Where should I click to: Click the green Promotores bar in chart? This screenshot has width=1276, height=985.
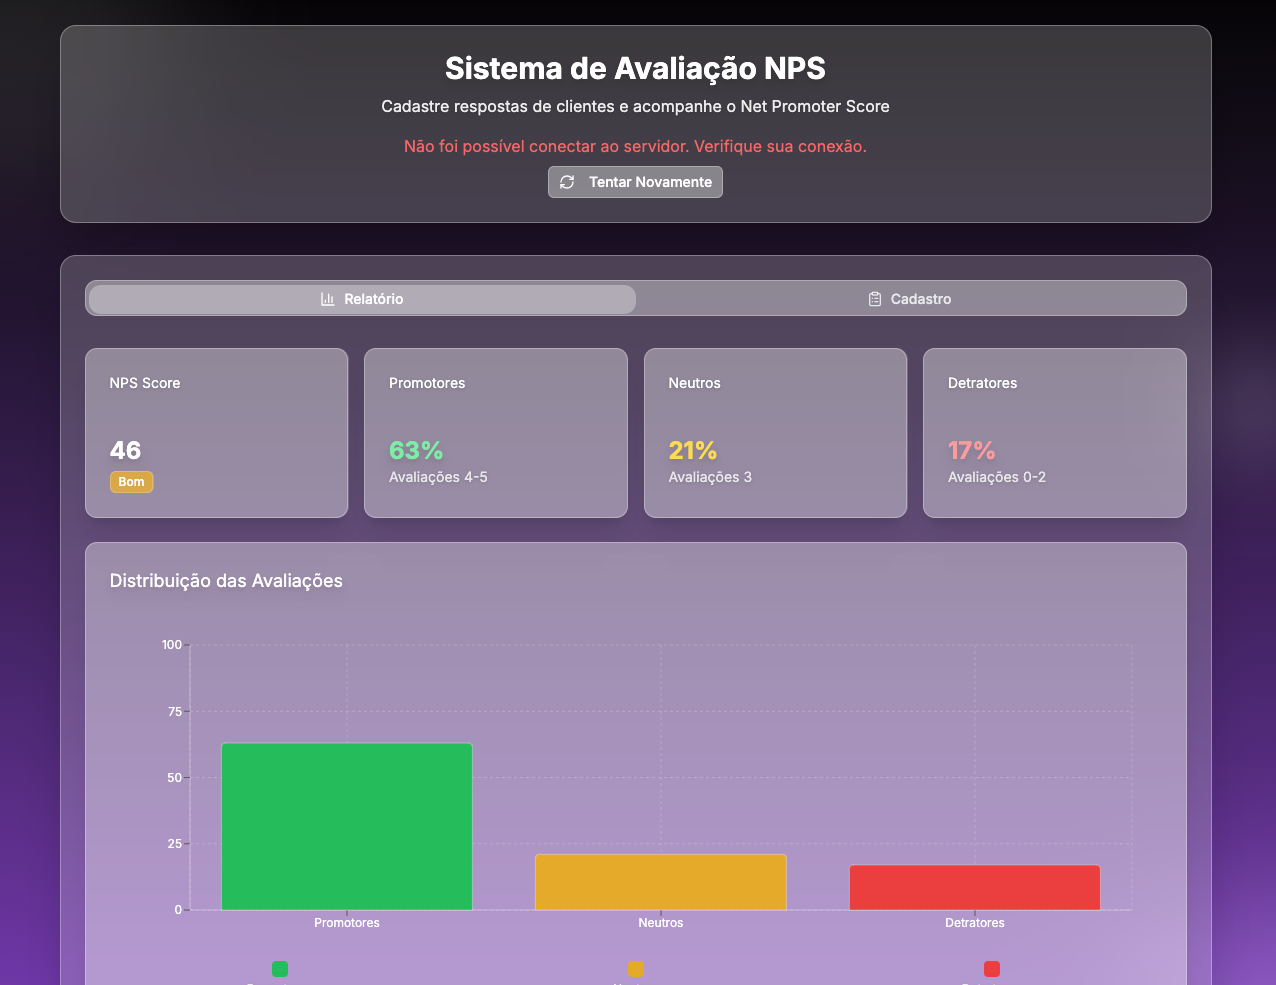click(347, 826)
